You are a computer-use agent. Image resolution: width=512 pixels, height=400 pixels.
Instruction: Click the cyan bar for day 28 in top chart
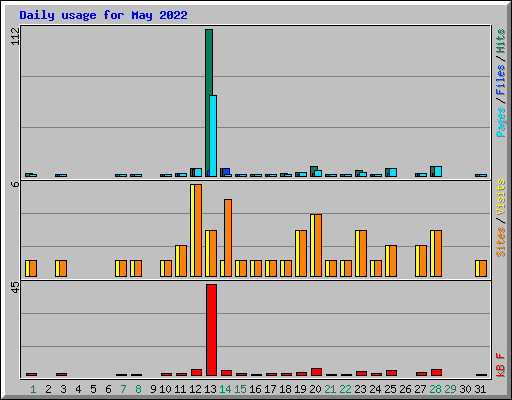point(438,172)
